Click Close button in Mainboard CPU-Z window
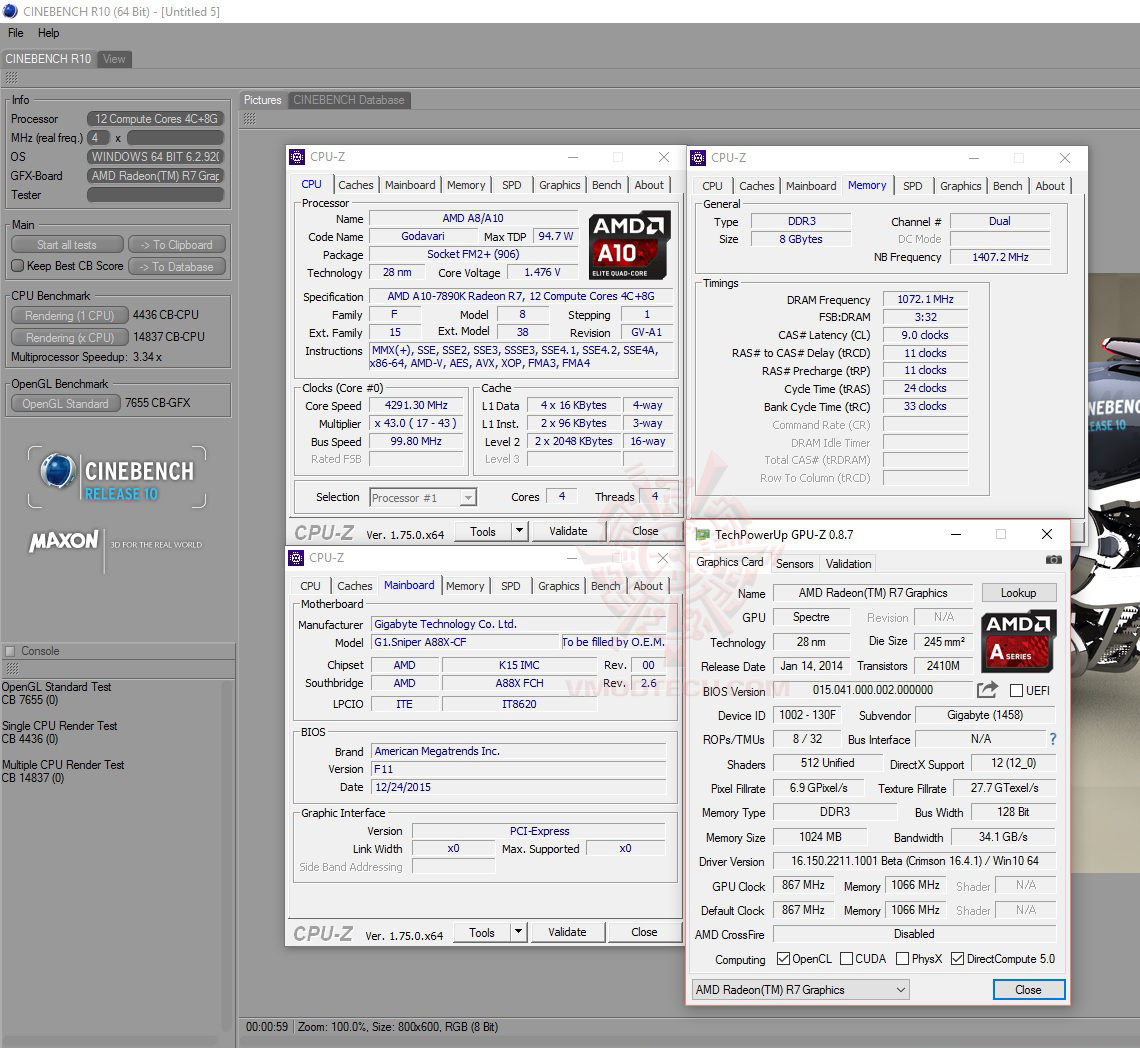Screen dimensions: 1140x1048 644,932
